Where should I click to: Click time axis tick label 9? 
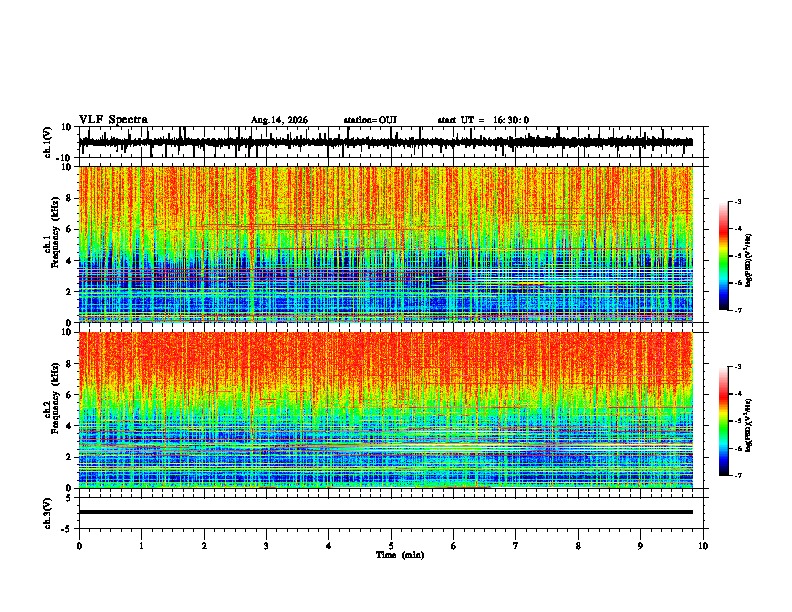pos(640,545)
